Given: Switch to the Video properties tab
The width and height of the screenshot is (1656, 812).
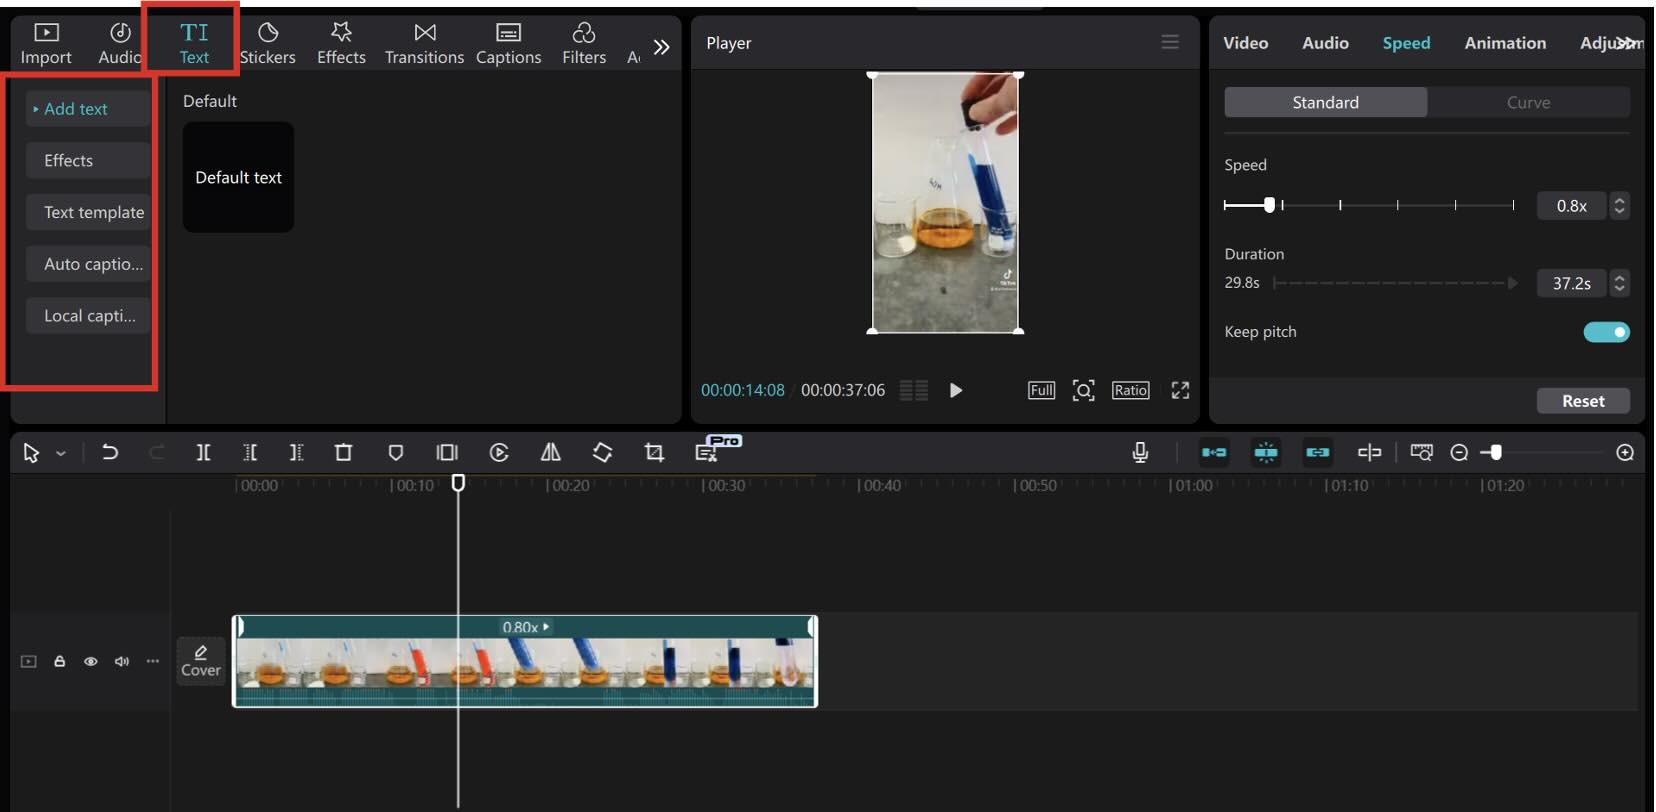Looking at the screenshot, I should 1245,43.
